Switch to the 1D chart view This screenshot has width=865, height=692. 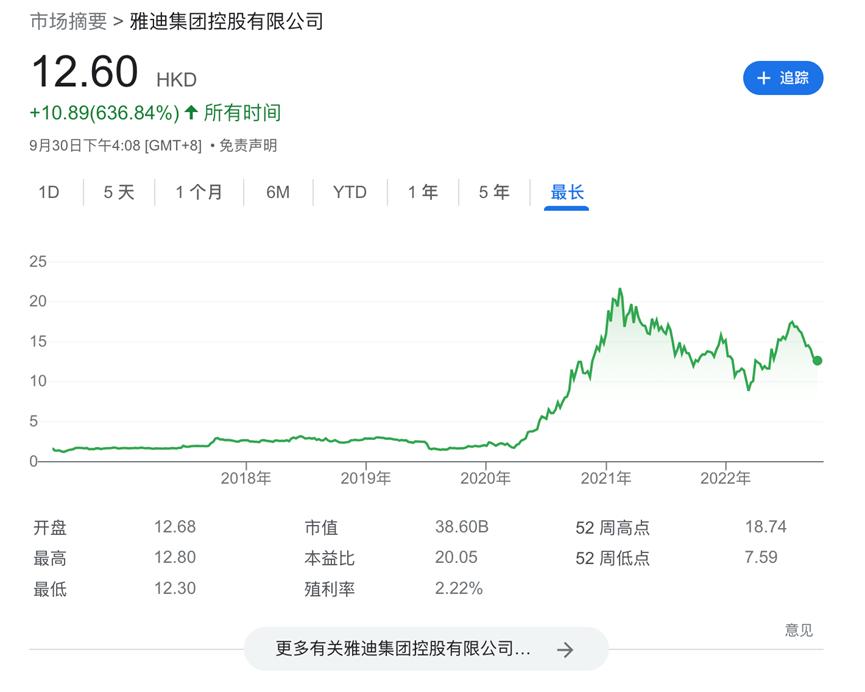[x=48, y=192]
